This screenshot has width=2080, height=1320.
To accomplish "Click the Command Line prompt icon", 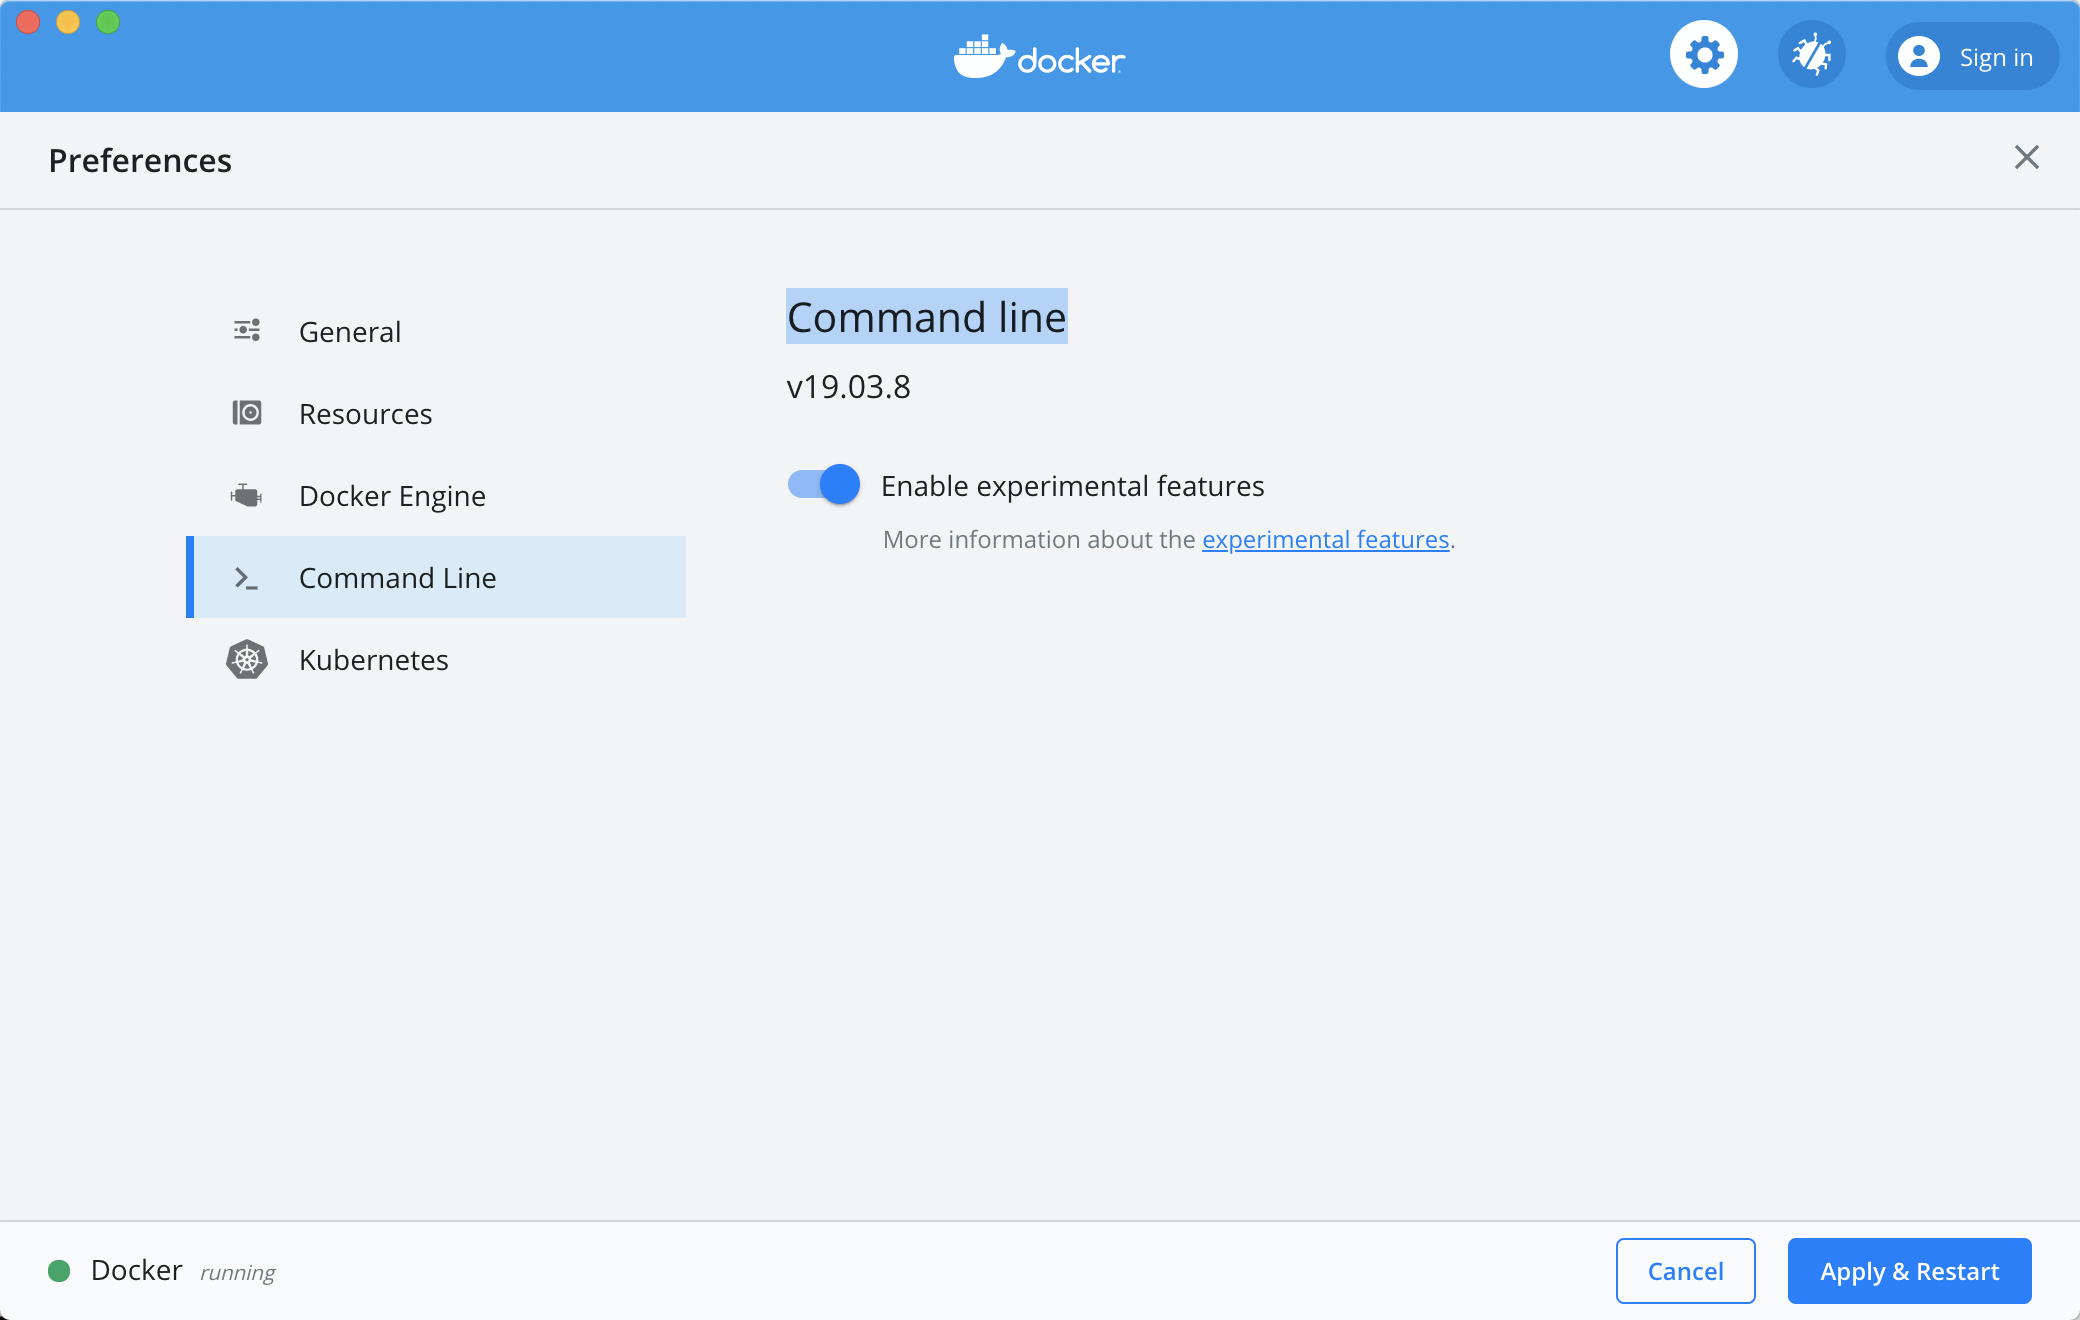I will (247, 578).
